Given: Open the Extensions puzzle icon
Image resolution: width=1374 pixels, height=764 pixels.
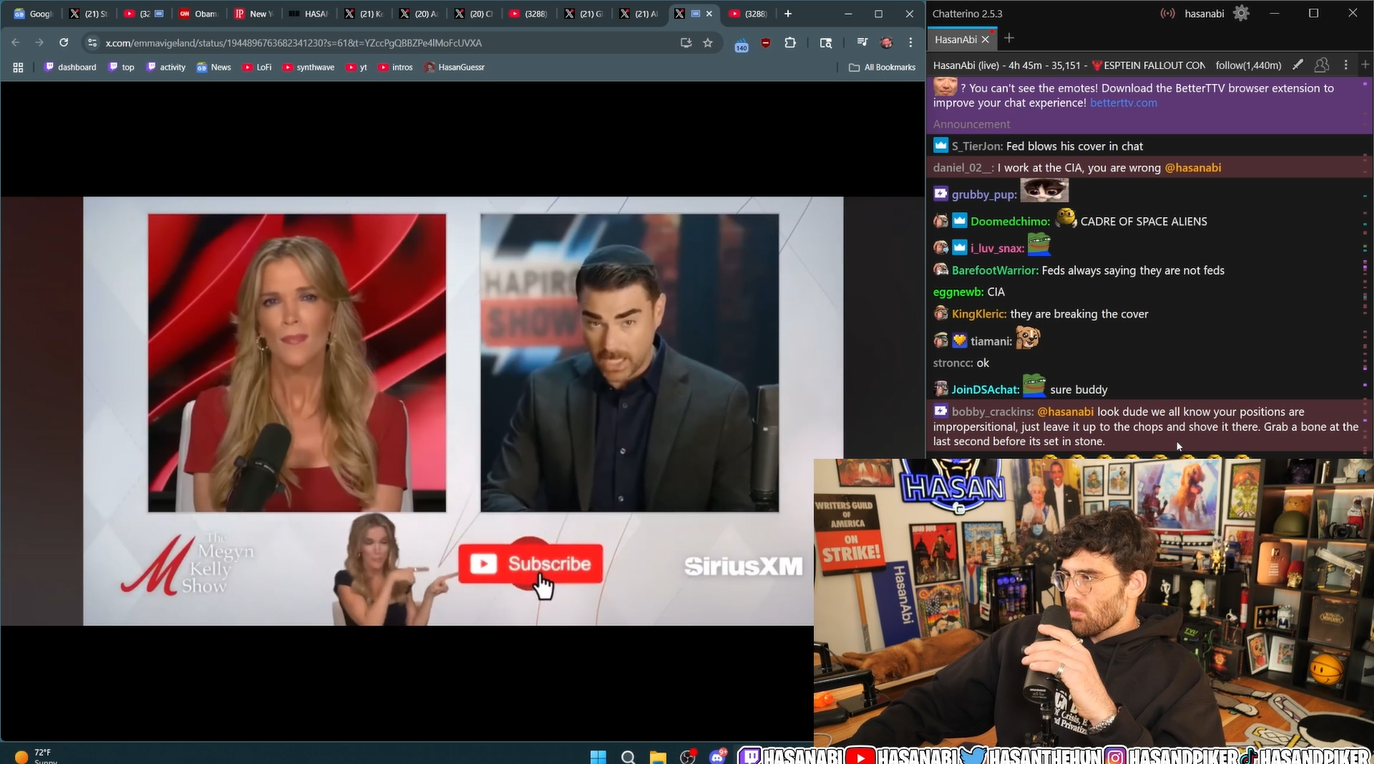Looking at the screenshot, I should (790, 43).
